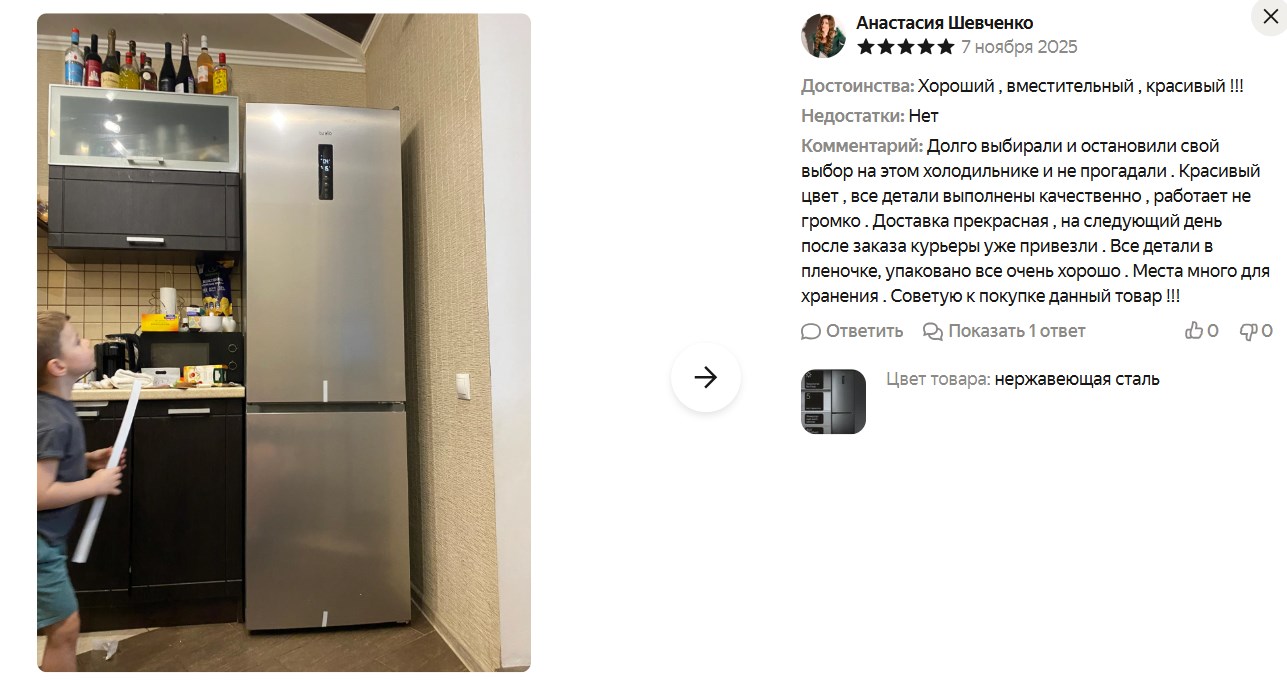Click the dislike count next to thumbs down
This screenshot has height=683, width=1287.
pos(1267,331)
